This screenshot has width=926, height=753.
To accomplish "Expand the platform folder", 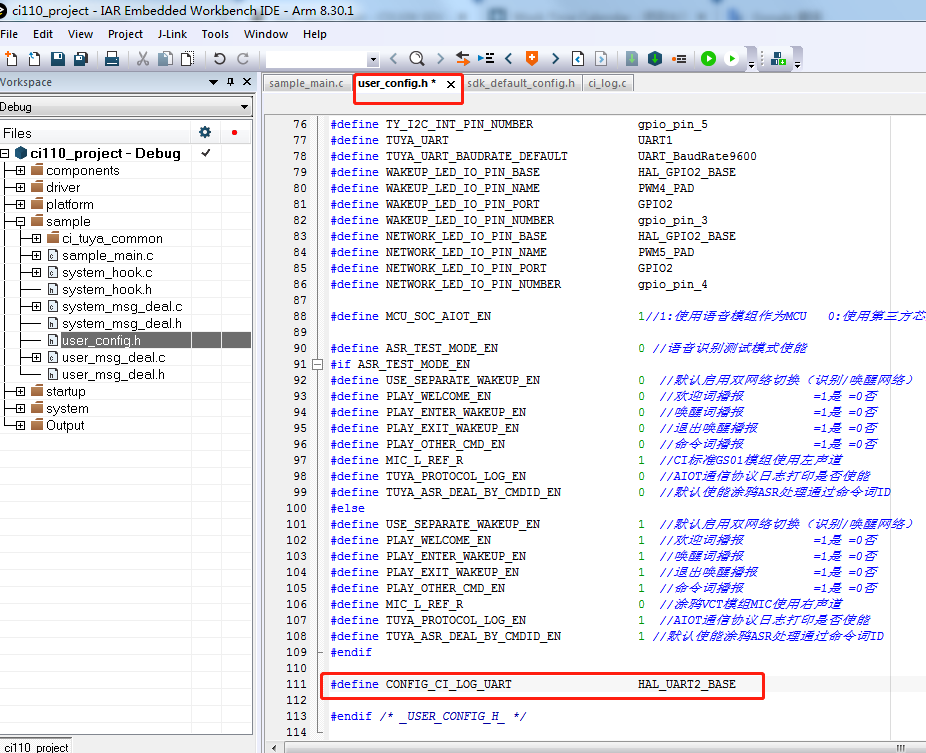I will click(21, 204).
